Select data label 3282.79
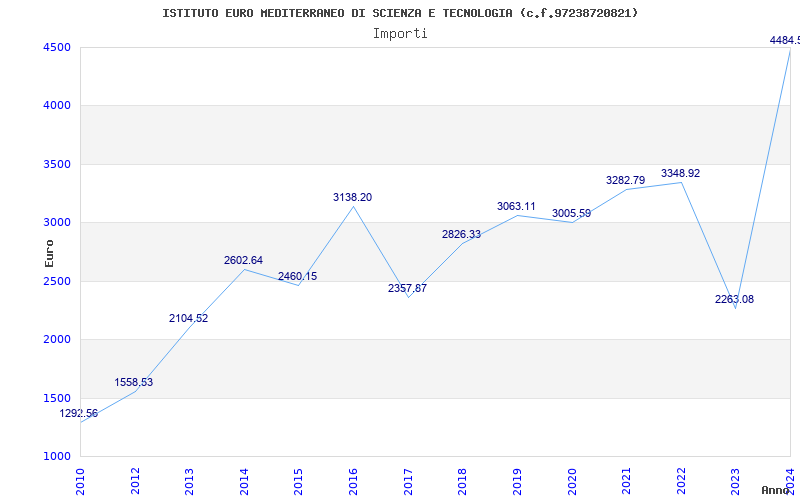The height and width of the screenshot is (500, 800). (626, 180)
